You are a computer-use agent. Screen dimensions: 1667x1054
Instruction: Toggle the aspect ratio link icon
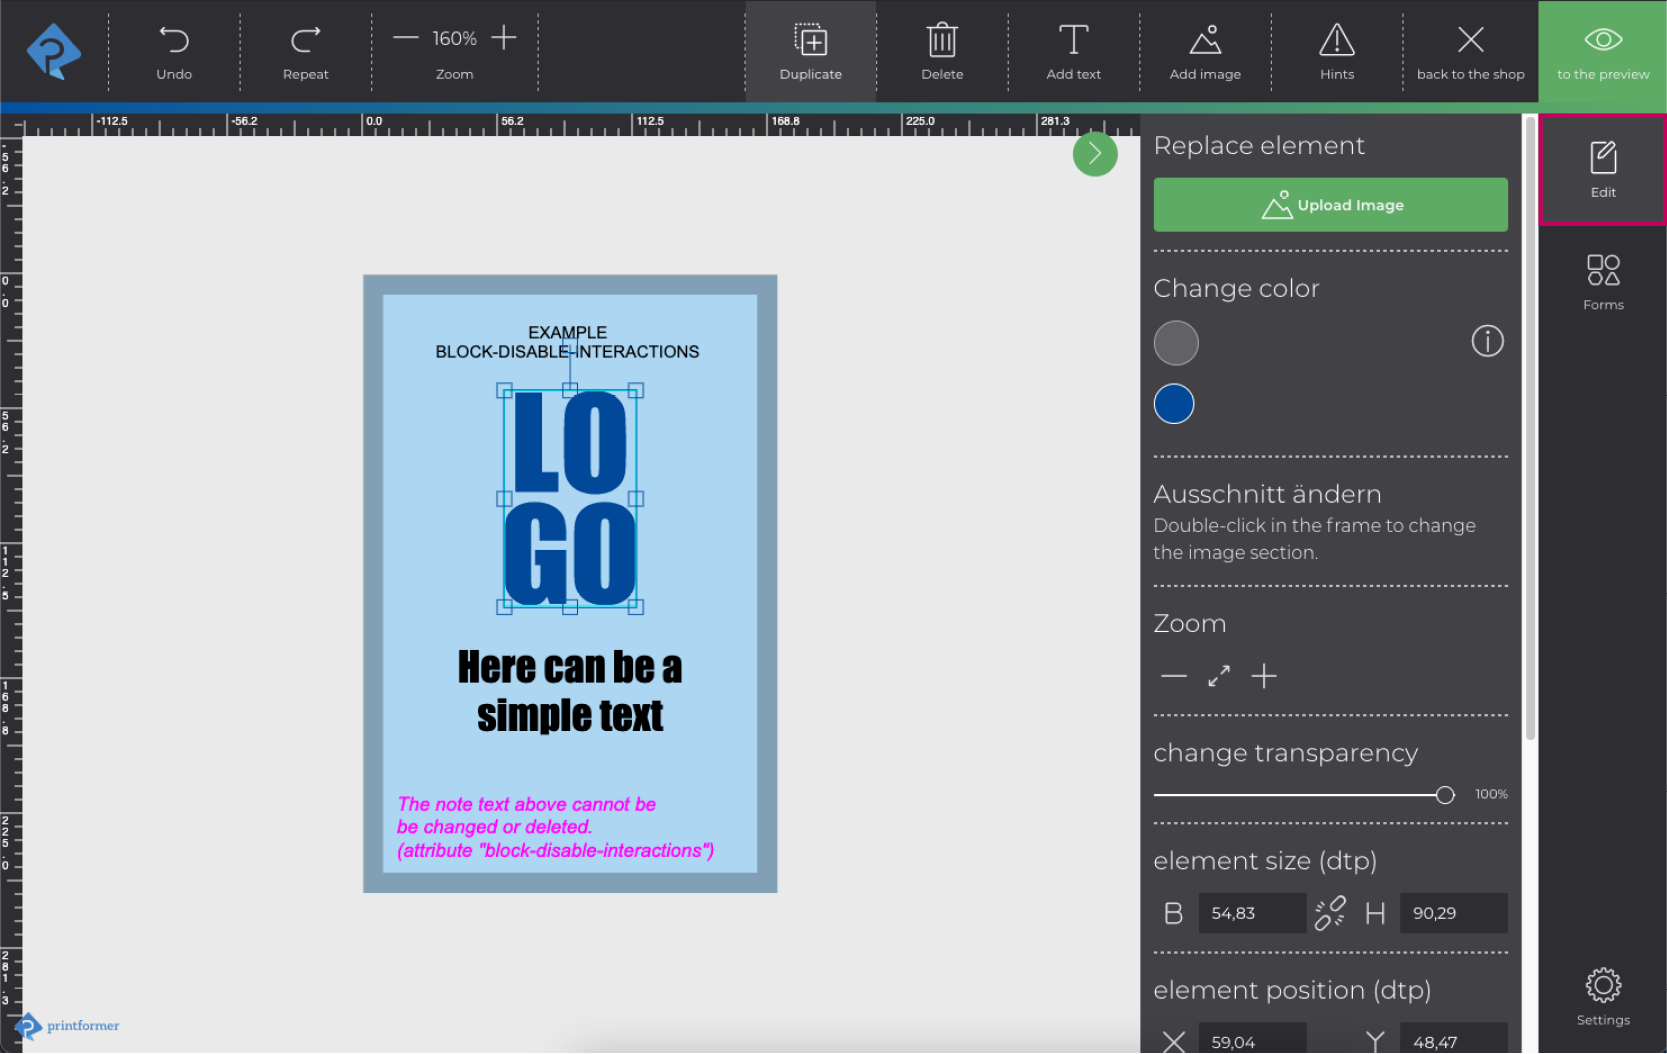pyautogui.click(x=1330, y=913)
